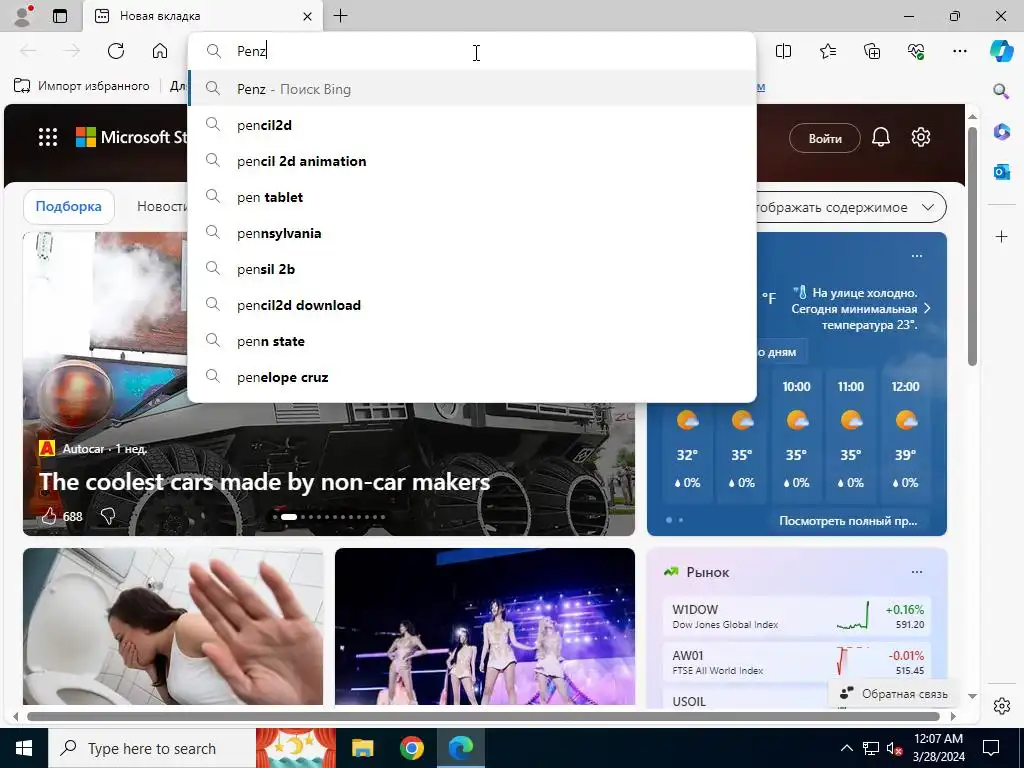Open the Windows Start button
The width and height of the screenshot is (1024, 768).
tap(24, 748)
